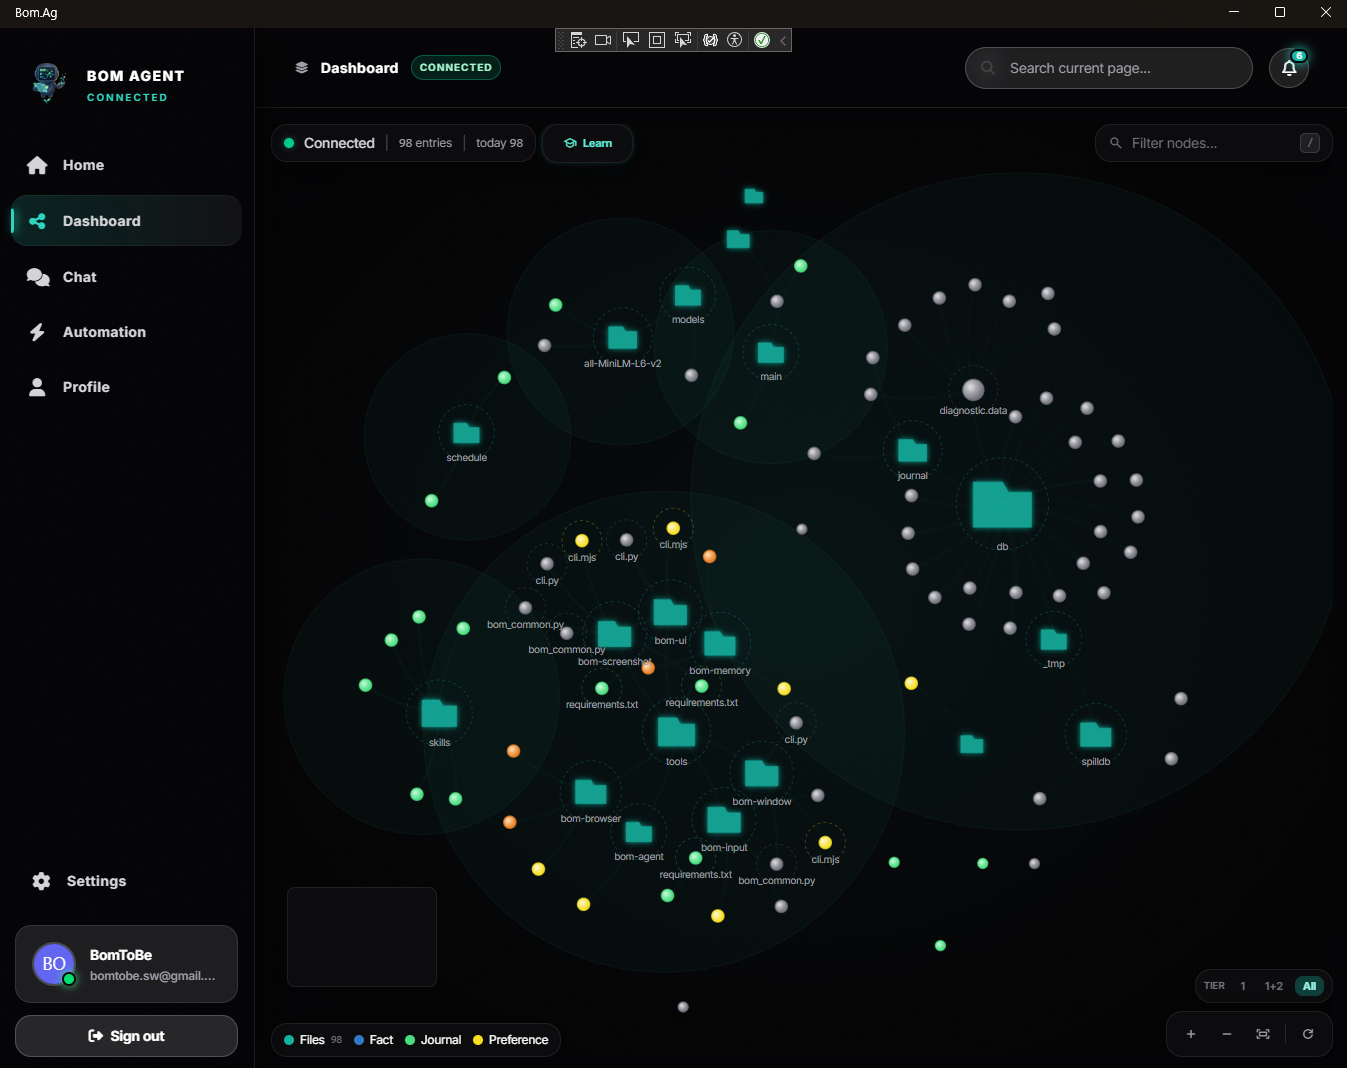Select the screen recording camera tool

pos(602,40)
